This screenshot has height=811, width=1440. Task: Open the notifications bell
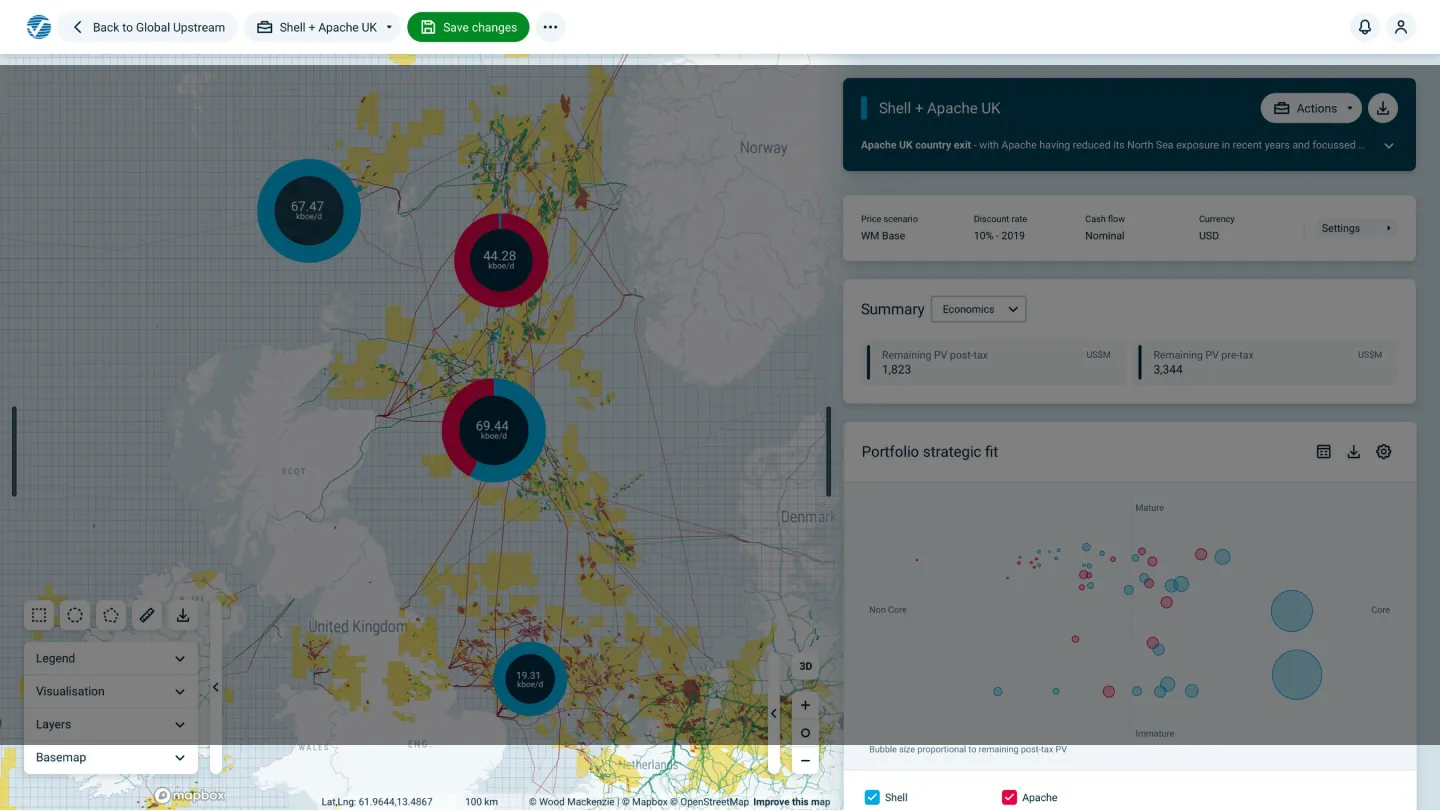coord(1364,27)
